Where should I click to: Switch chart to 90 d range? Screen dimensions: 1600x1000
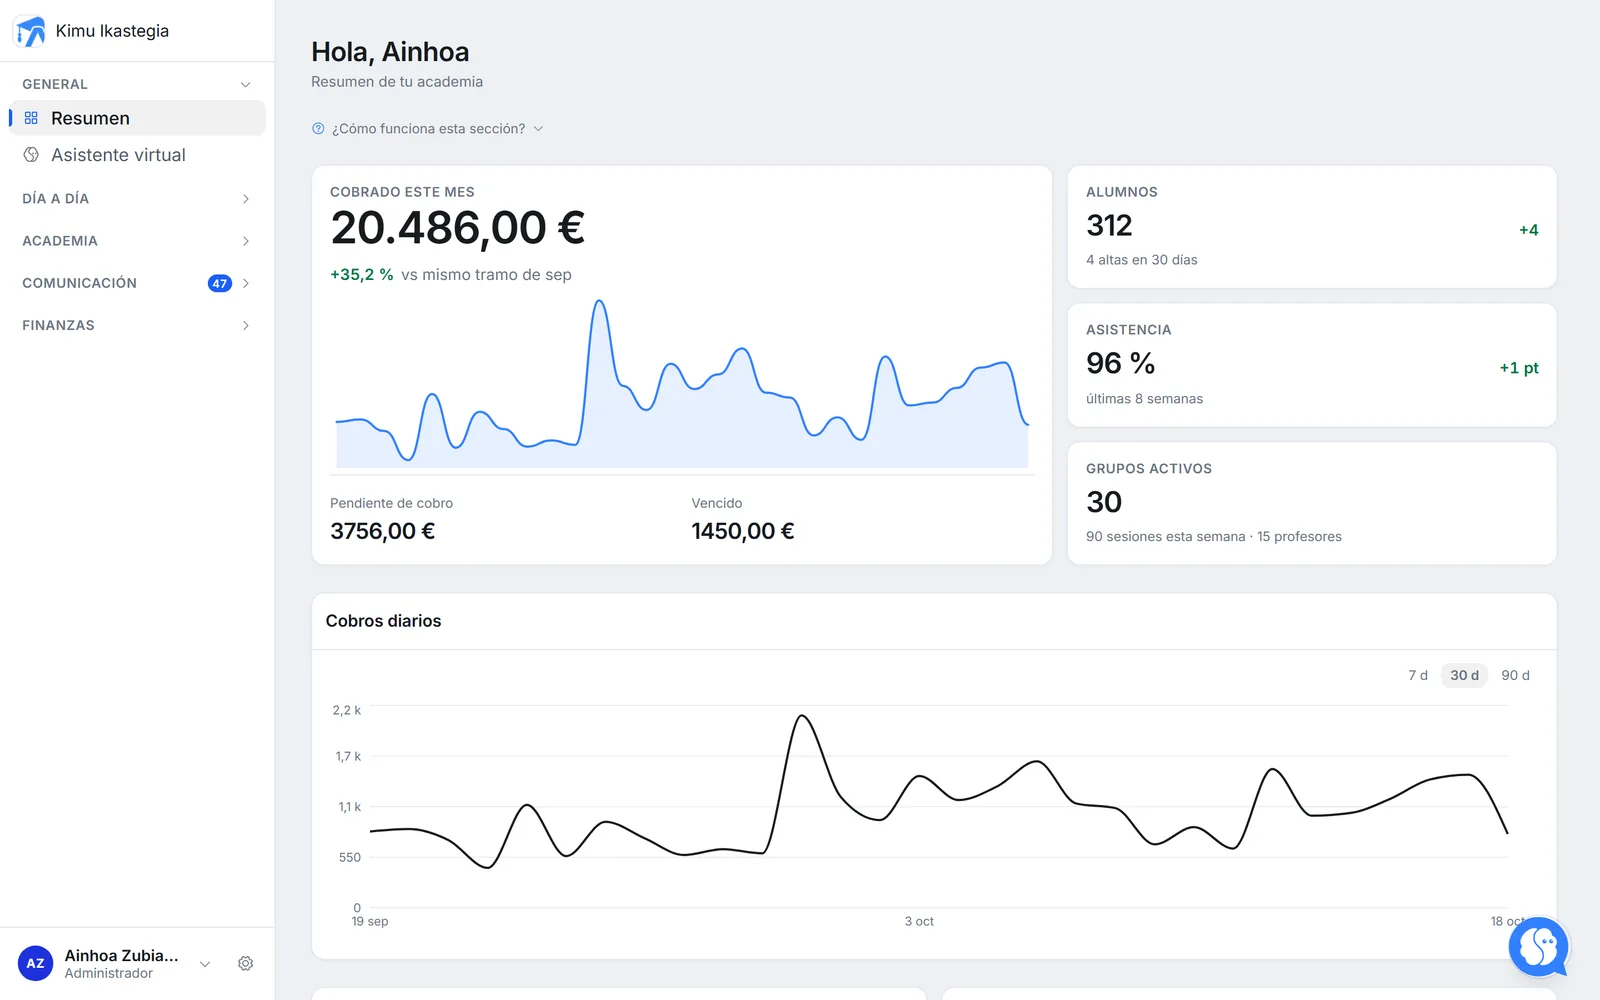1515,675
